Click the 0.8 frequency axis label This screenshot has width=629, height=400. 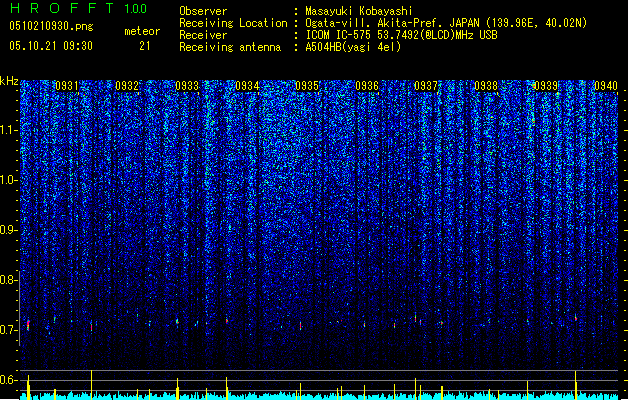pos(8,280)
